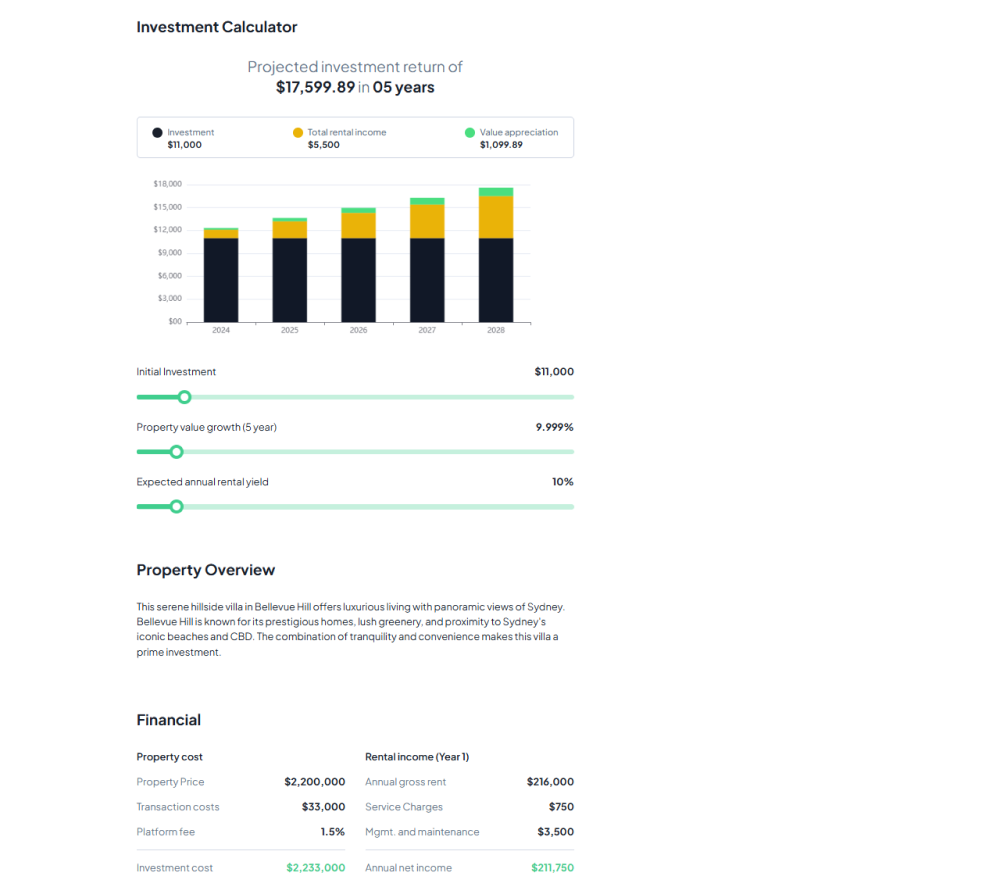Select the 2024 bar's dark investment segment

pos(221,280)
